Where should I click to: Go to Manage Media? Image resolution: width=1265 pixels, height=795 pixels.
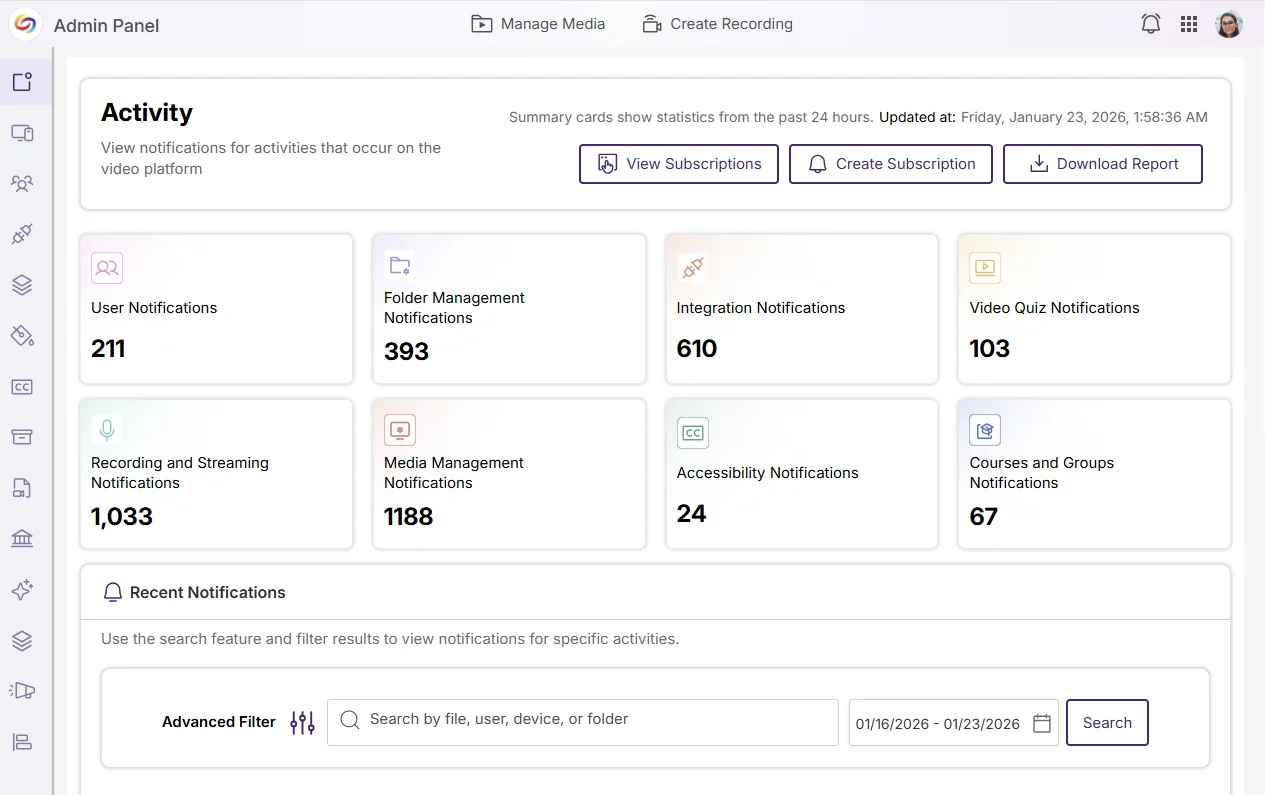point(538,24)
